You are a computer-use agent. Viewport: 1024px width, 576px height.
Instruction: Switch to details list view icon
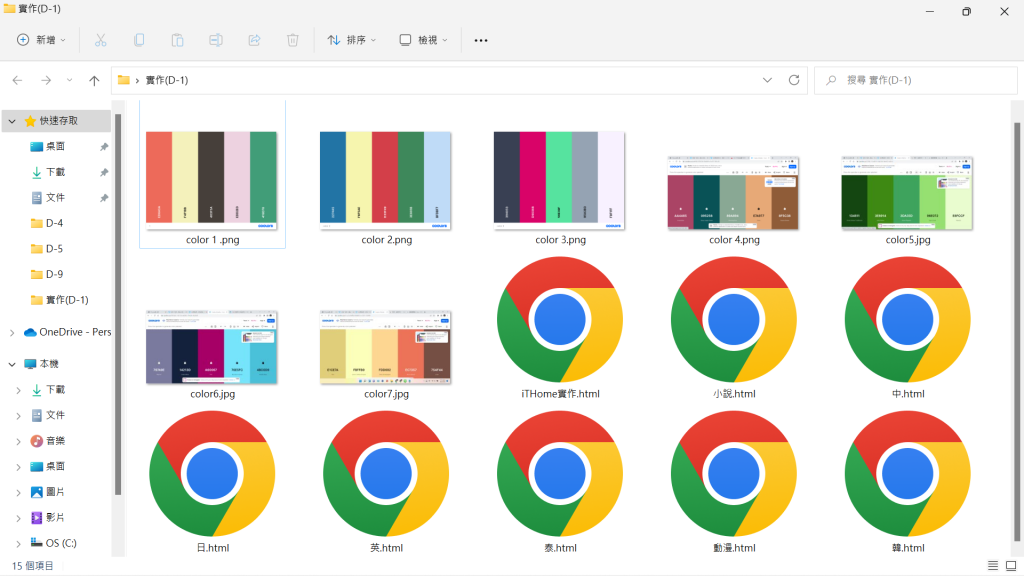(993, 566)
